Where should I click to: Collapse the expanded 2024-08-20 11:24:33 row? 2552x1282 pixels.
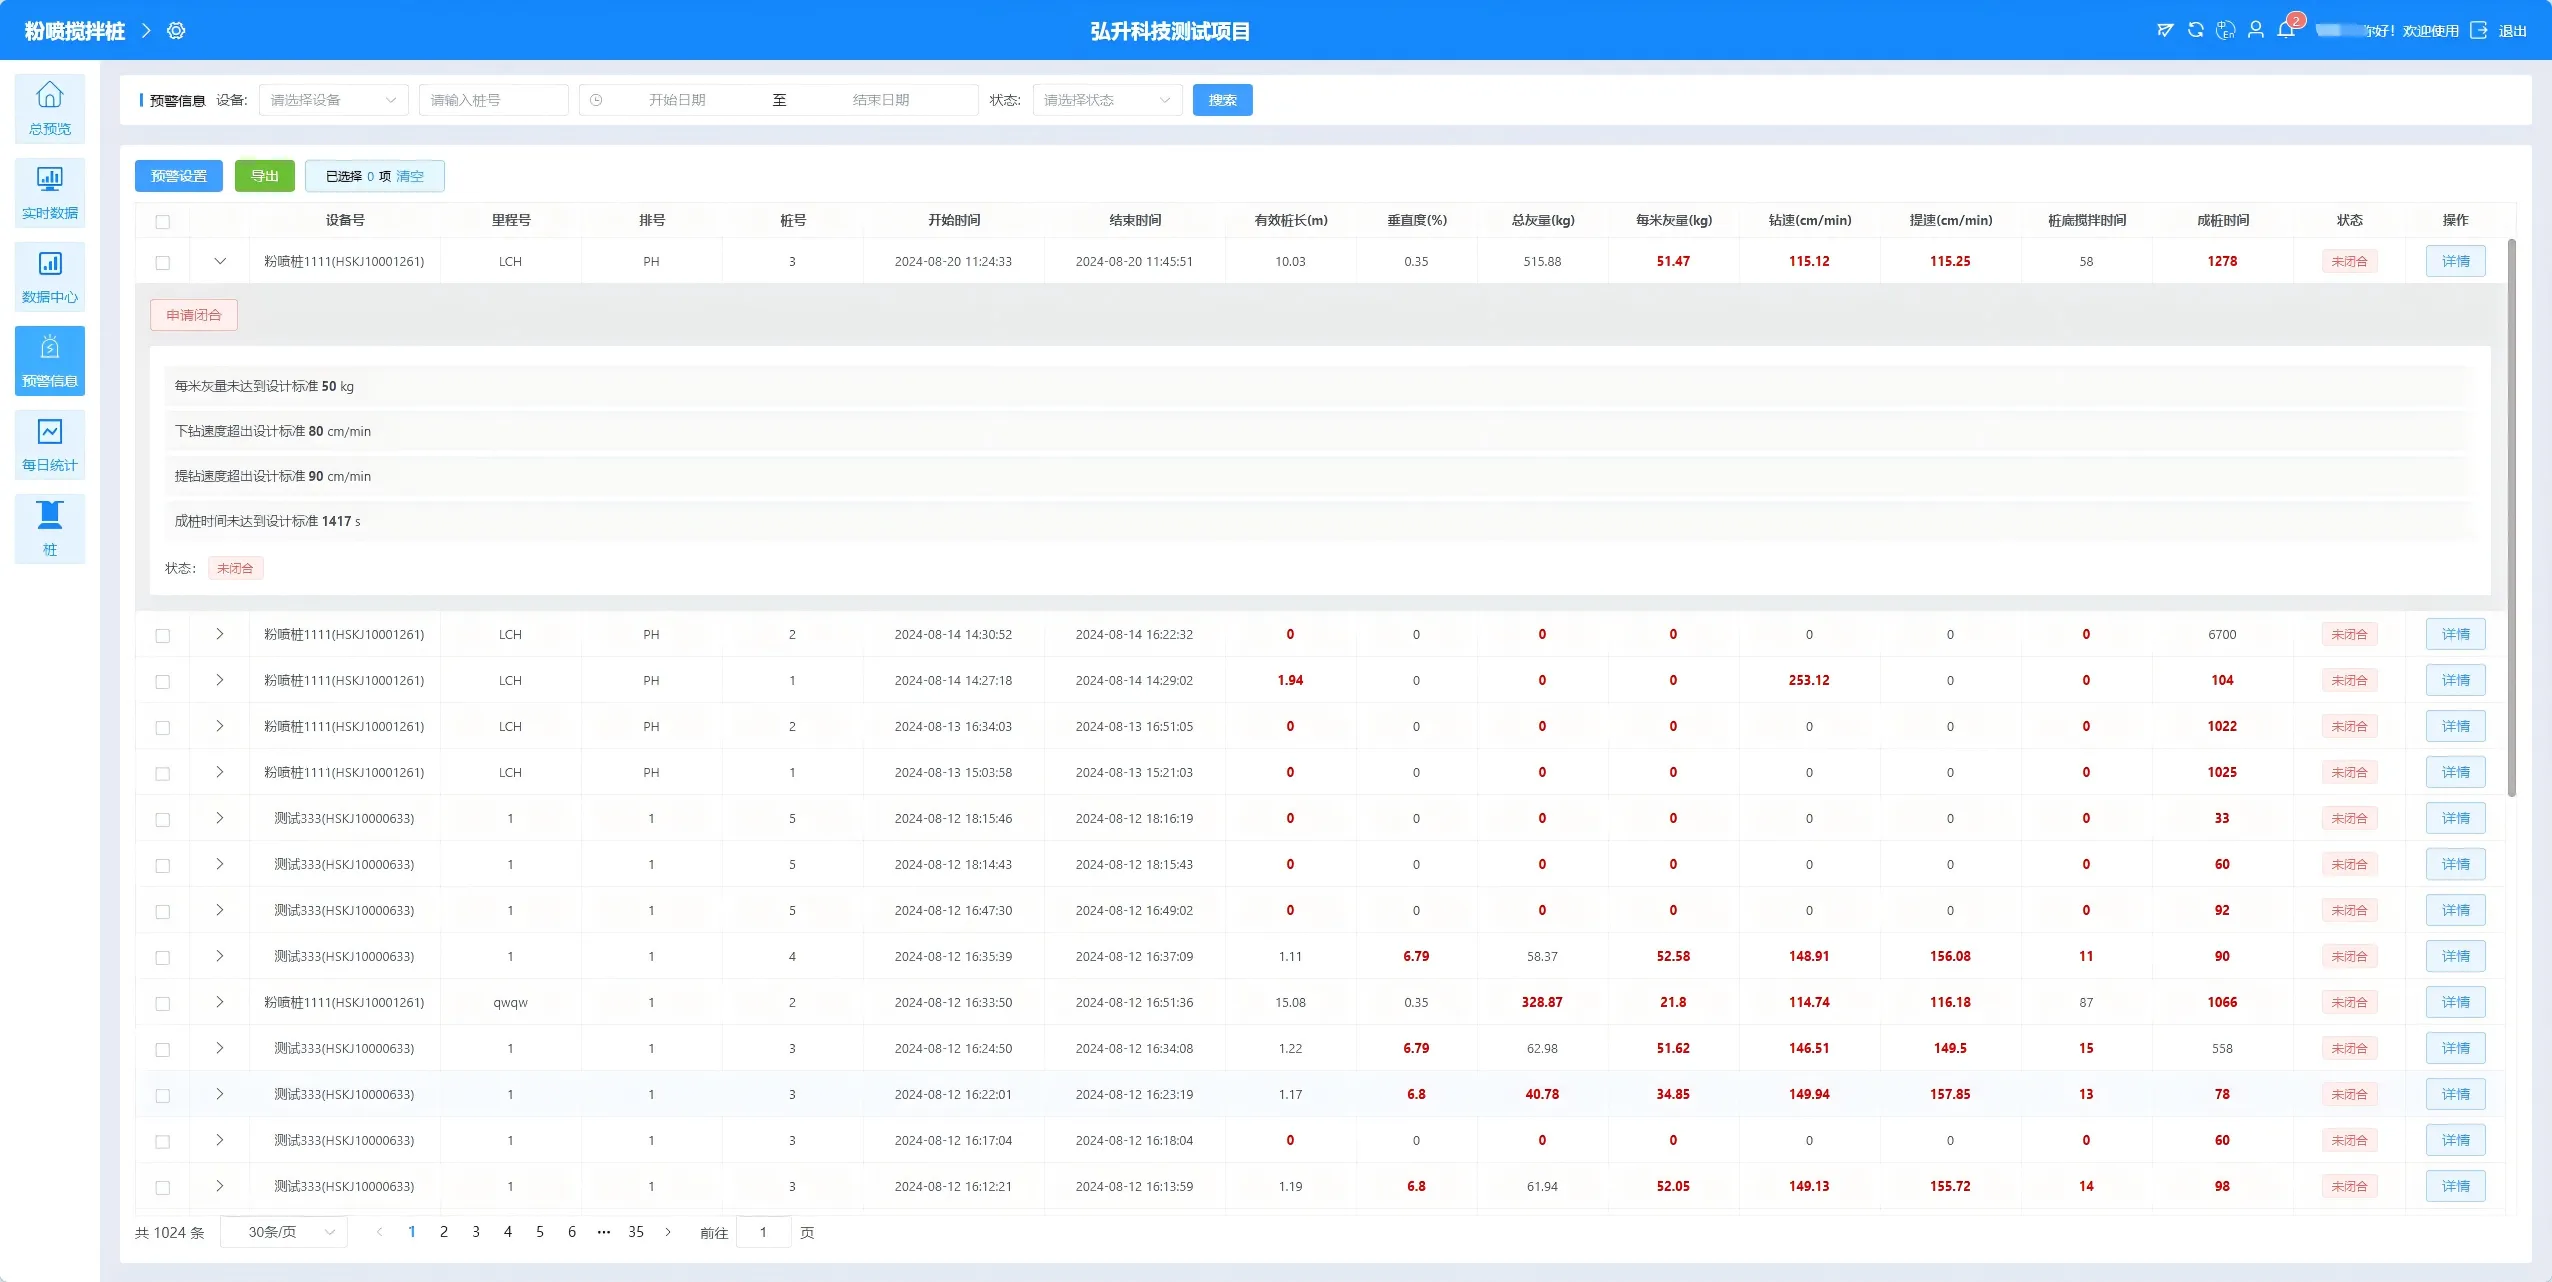point(220,261)
